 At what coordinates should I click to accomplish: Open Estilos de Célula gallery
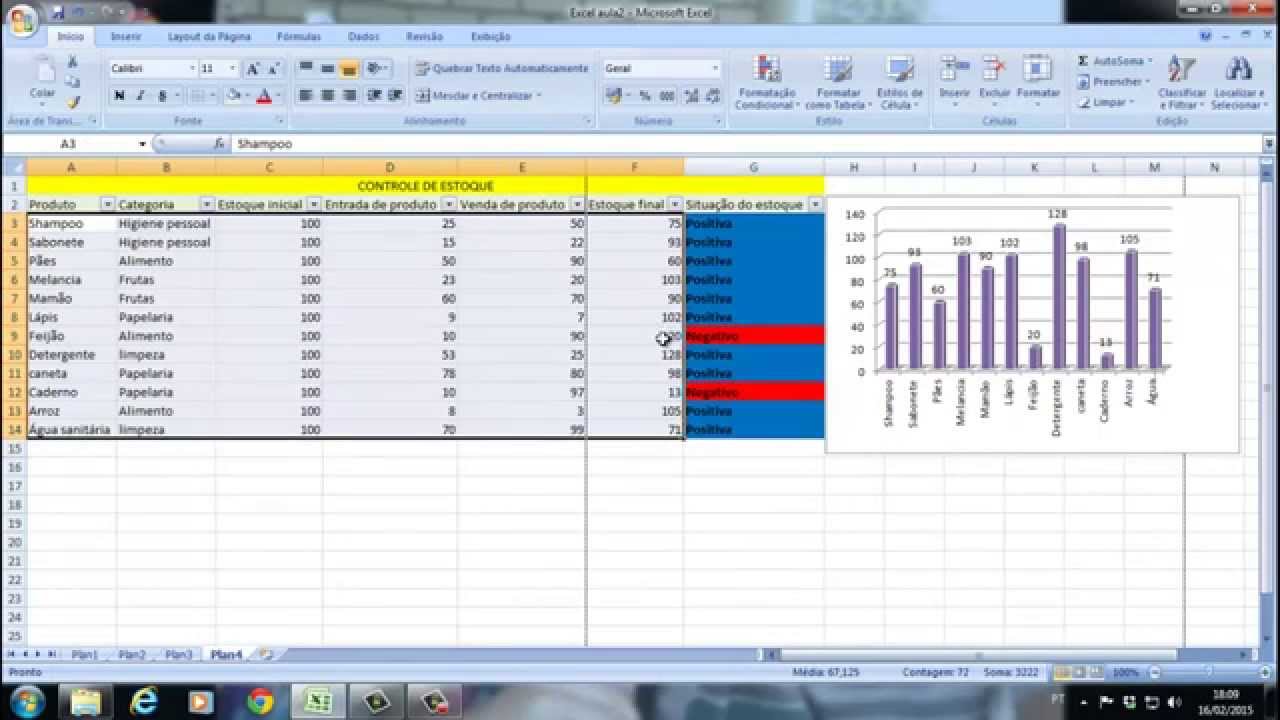pyautogui.click(x=900, y=82)
